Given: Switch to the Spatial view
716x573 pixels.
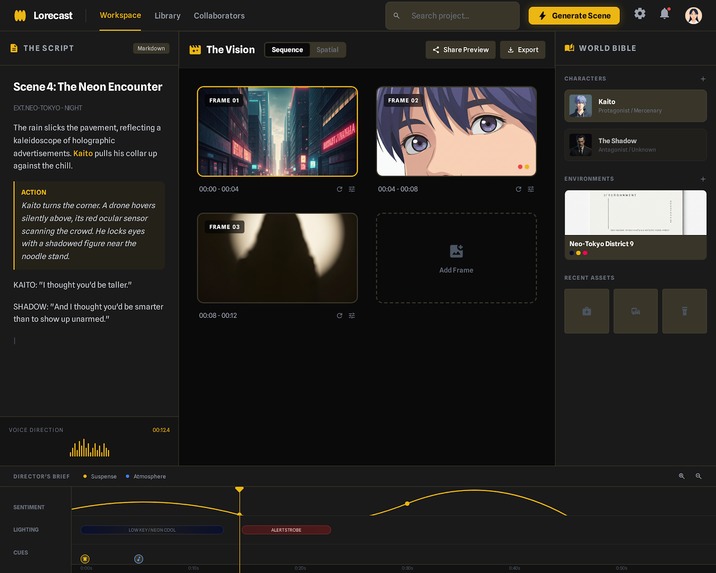Looking at the screenshot, I should pyautogui.click(x=327, y=49).
